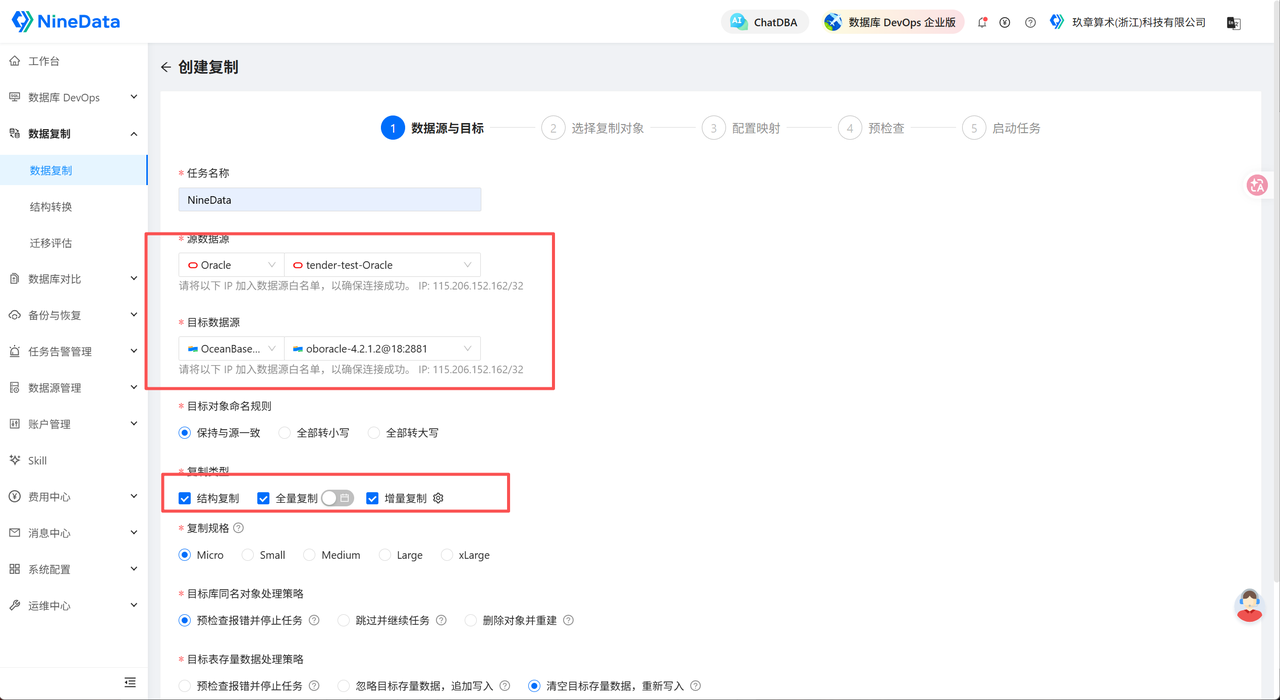Image resolution: width=1280 pixels, height=700 pixels.
Task: Click the 运维中心 wrench icon
Action: tap(15, 605)
